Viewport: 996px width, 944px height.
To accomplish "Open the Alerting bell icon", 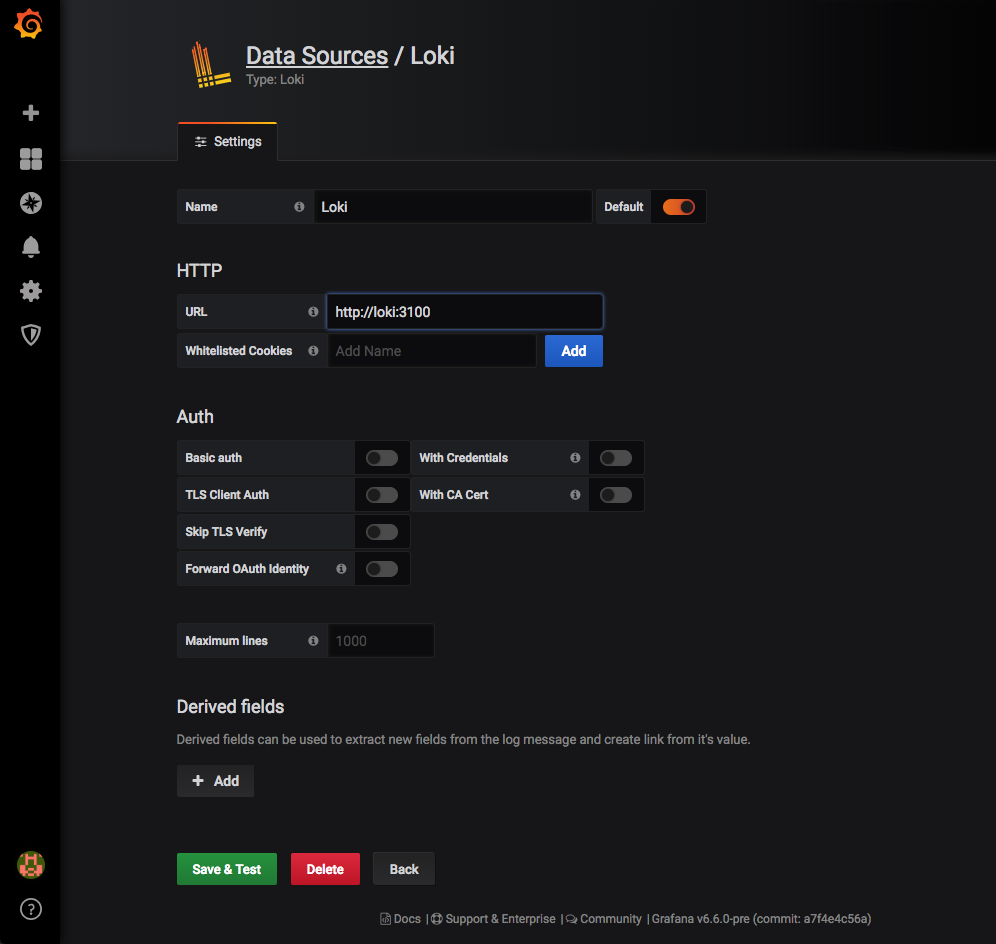I will [30, 246].
